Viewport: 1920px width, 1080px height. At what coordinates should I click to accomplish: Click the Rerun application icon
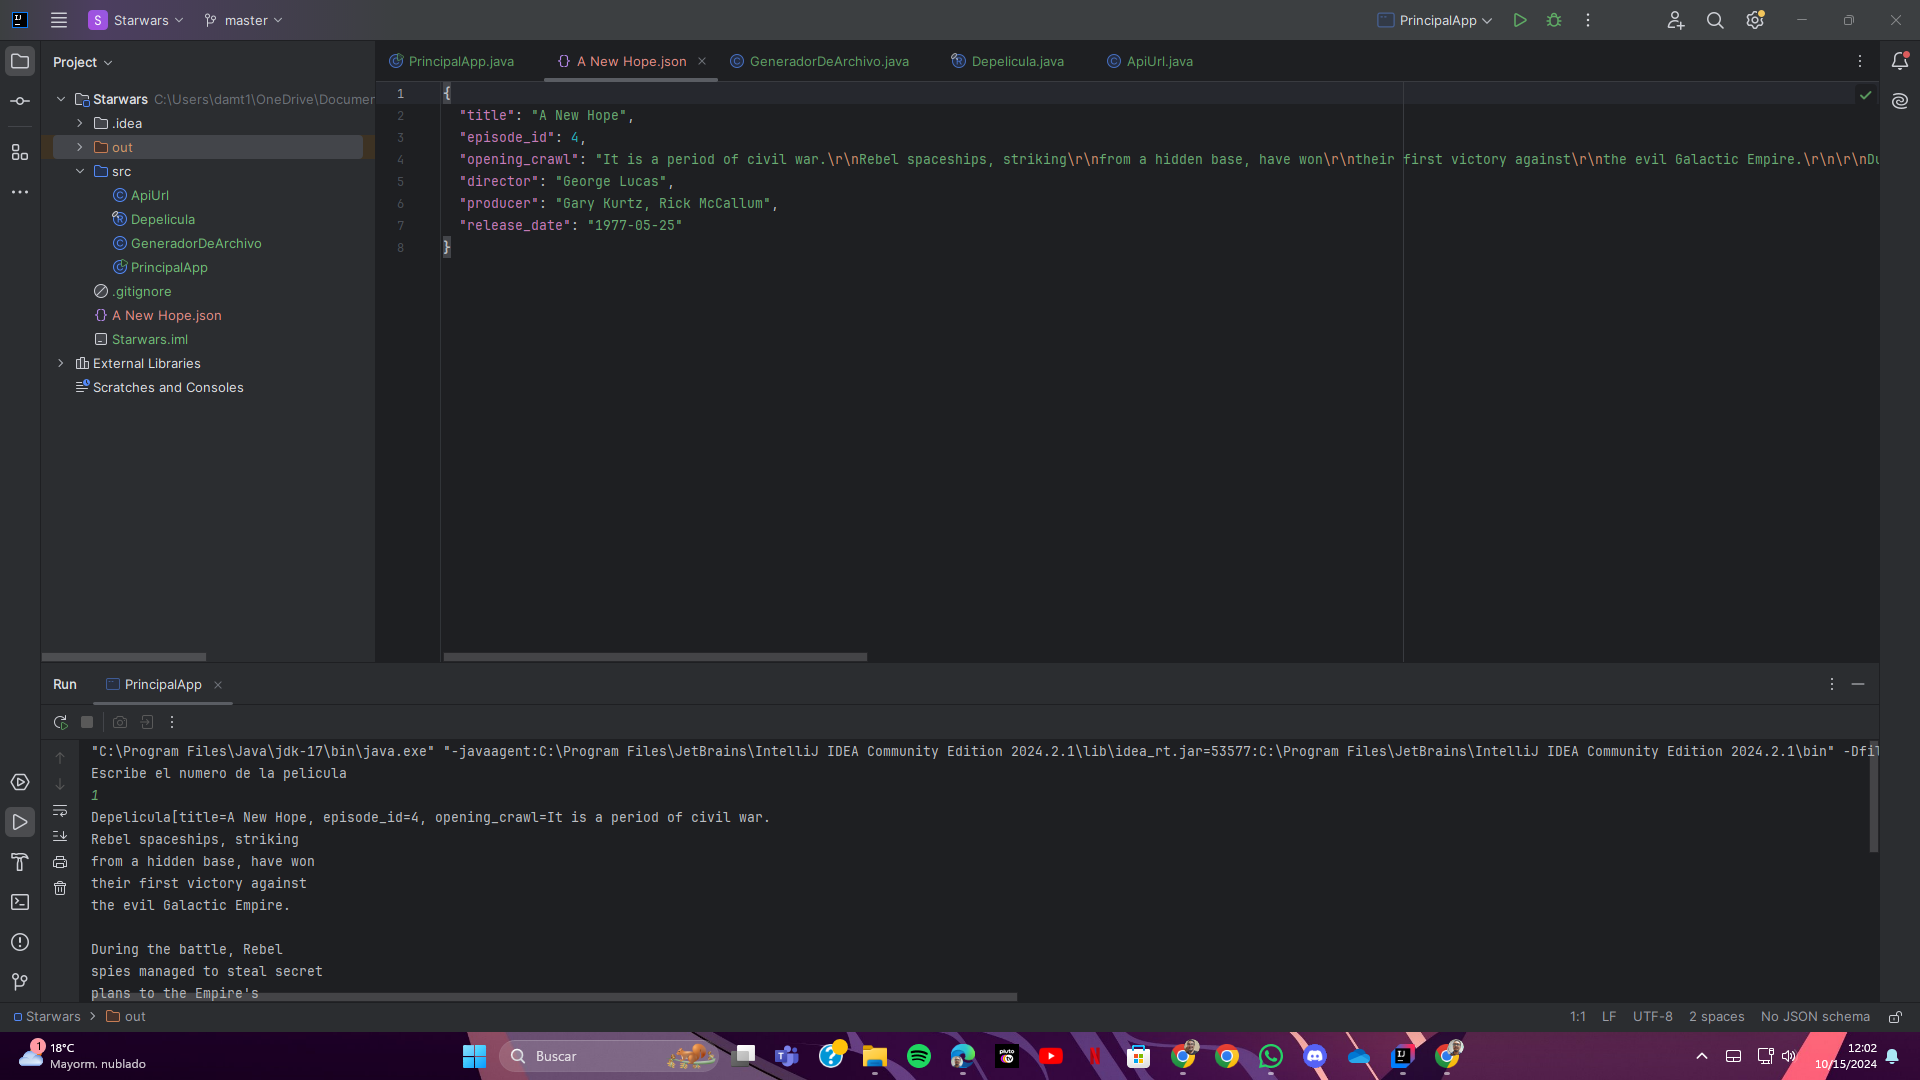pyautogui.click(x=61, y=721)
